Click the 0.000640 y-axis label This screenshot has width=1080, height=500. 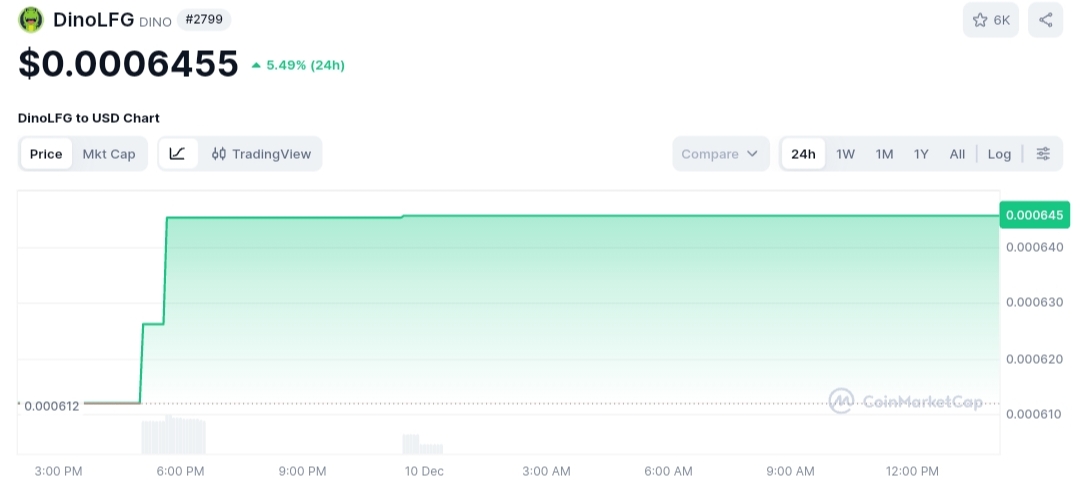click(x=1035, y=247)
